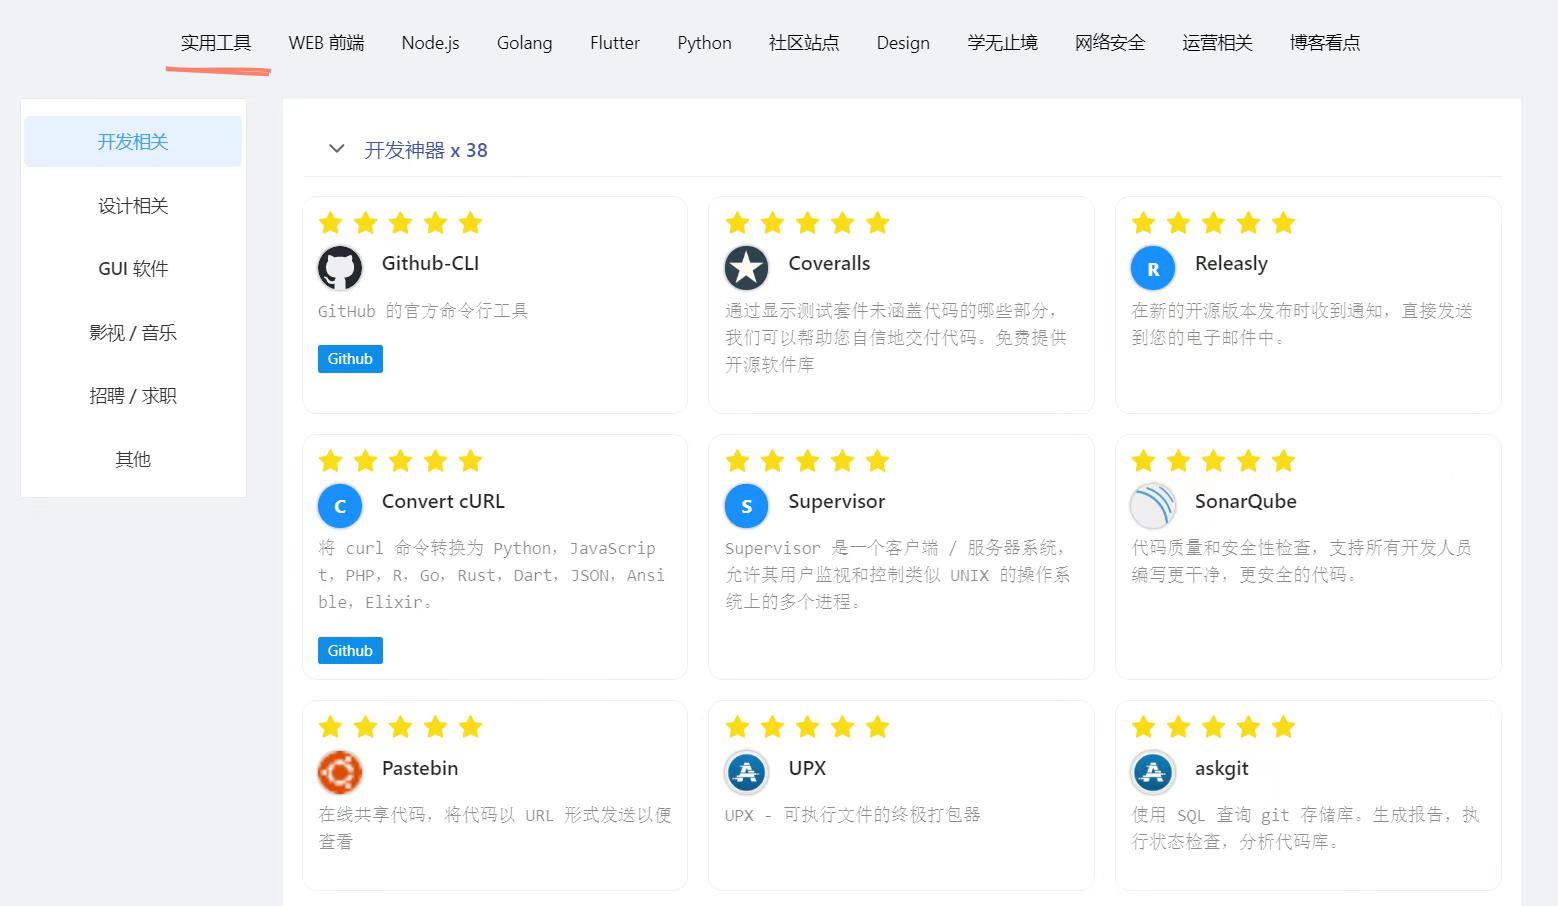Click the Supervisor S avatar icon
Image resolution: width=1558 pixels, height=906 pixels.
746,506
